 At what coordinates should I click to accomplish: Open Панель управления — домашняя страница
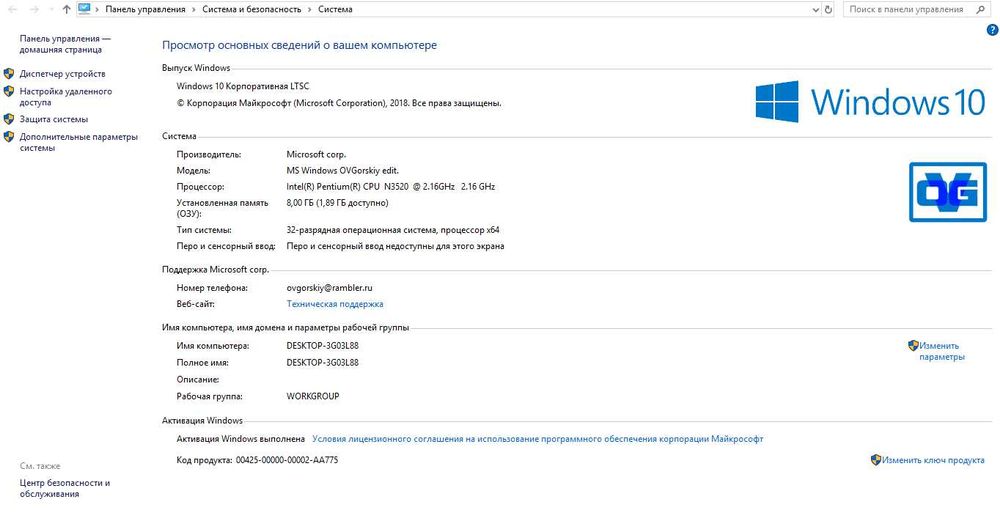(x=64, y=45)
